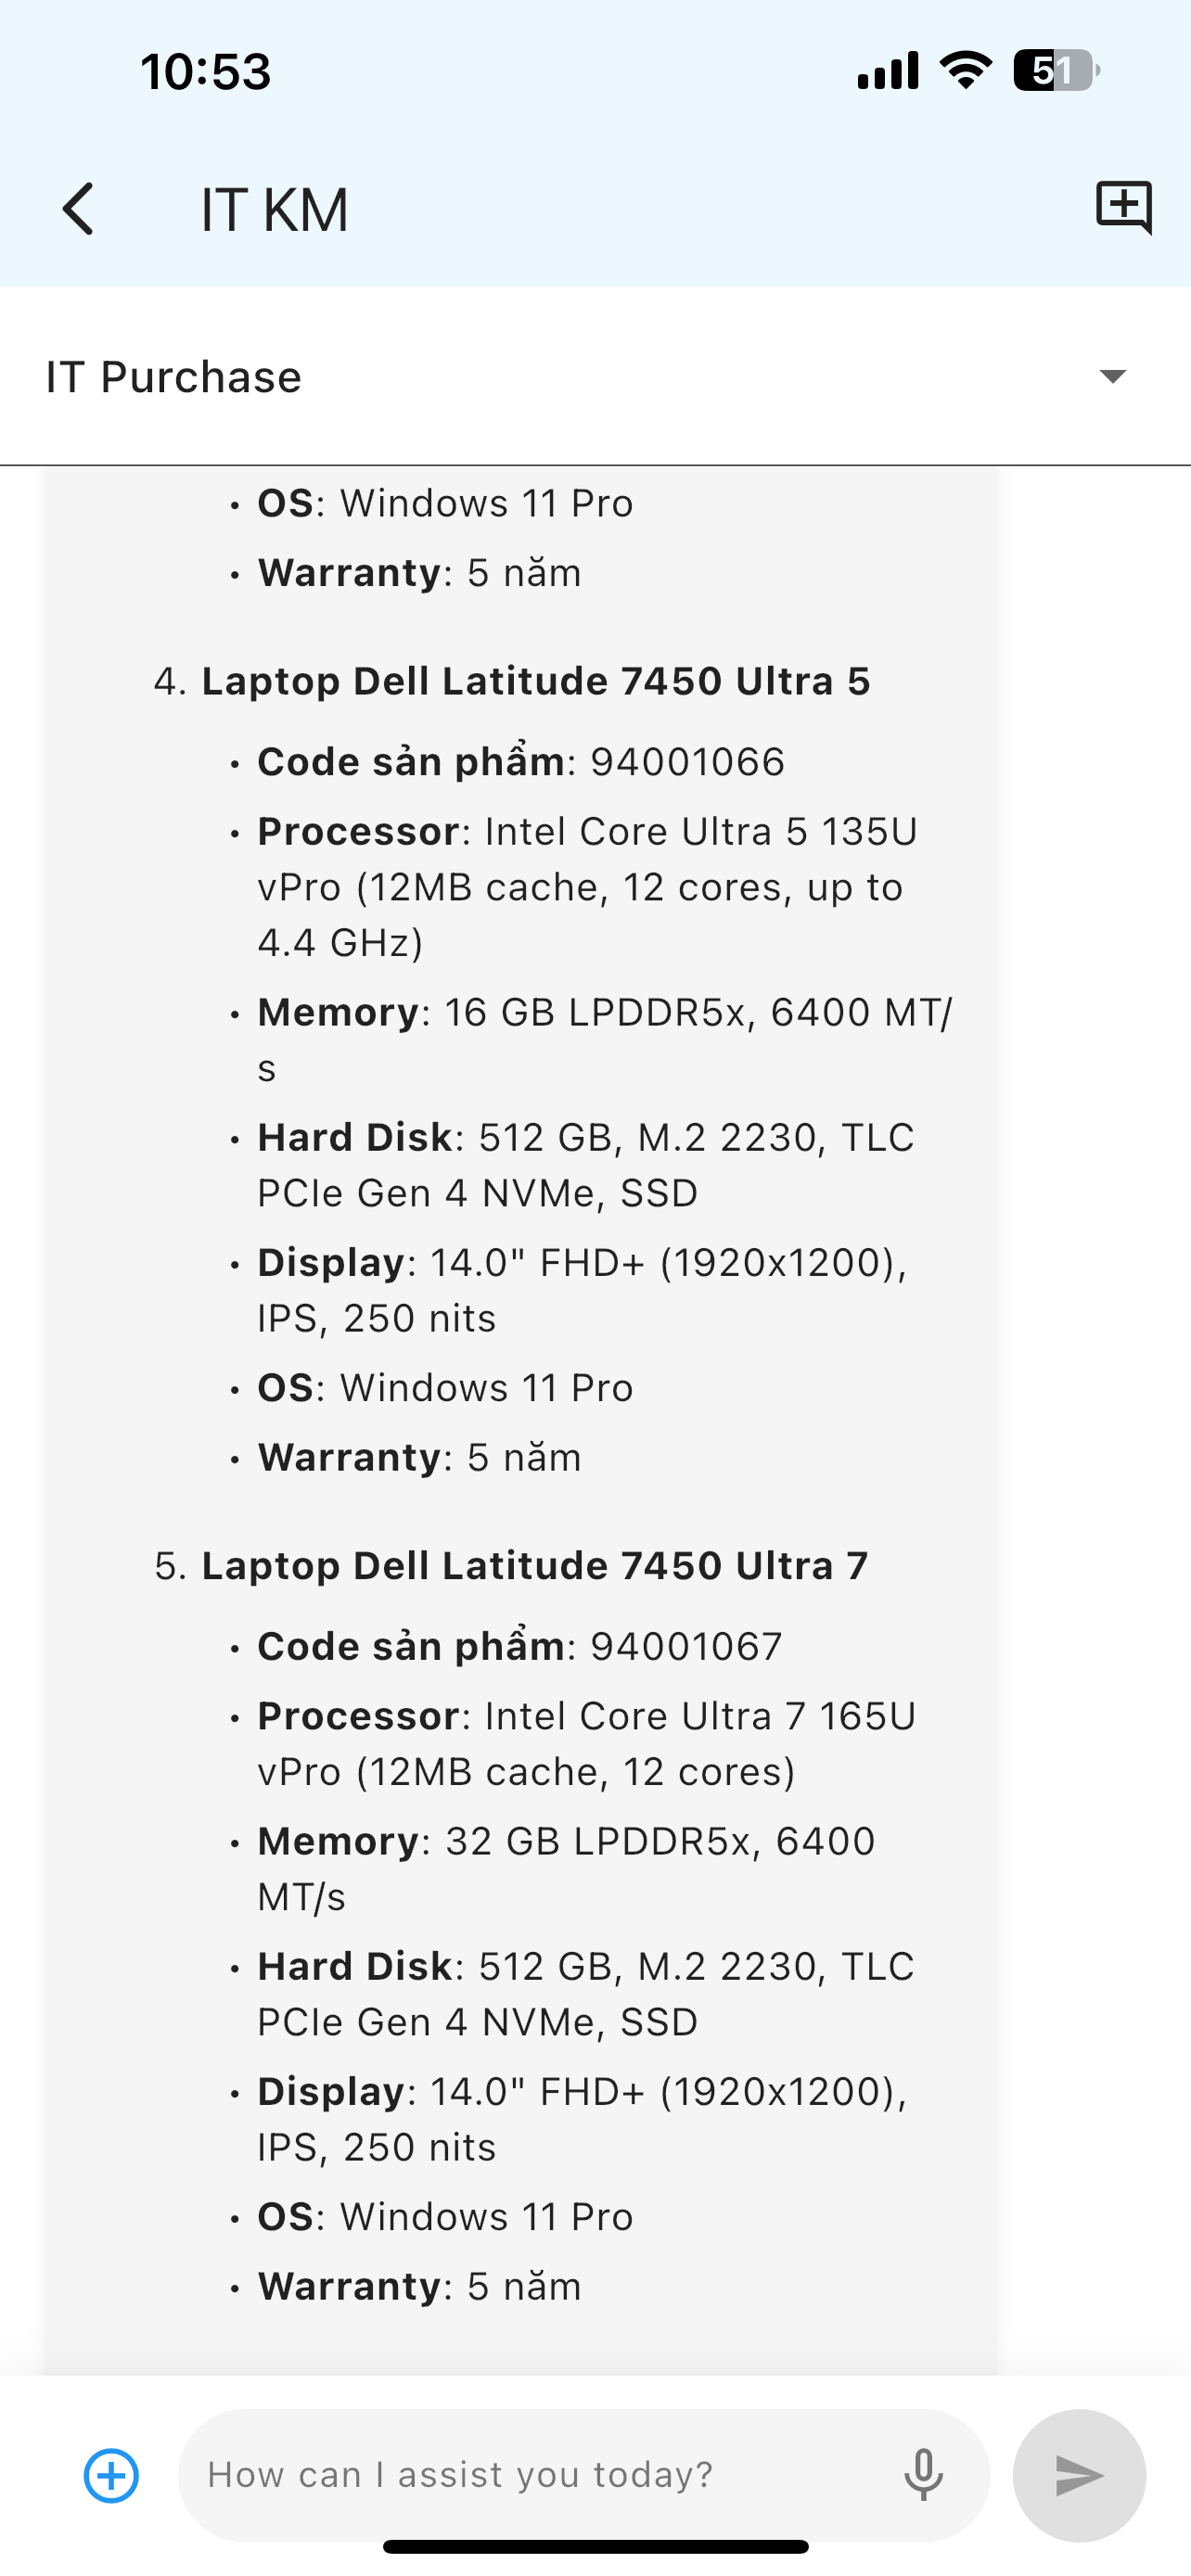Screen dimensions: 1191x2576
Task: Tap Laptop Dell Latitude 7450 Ultra 5 heading
Action: [536, 682]
